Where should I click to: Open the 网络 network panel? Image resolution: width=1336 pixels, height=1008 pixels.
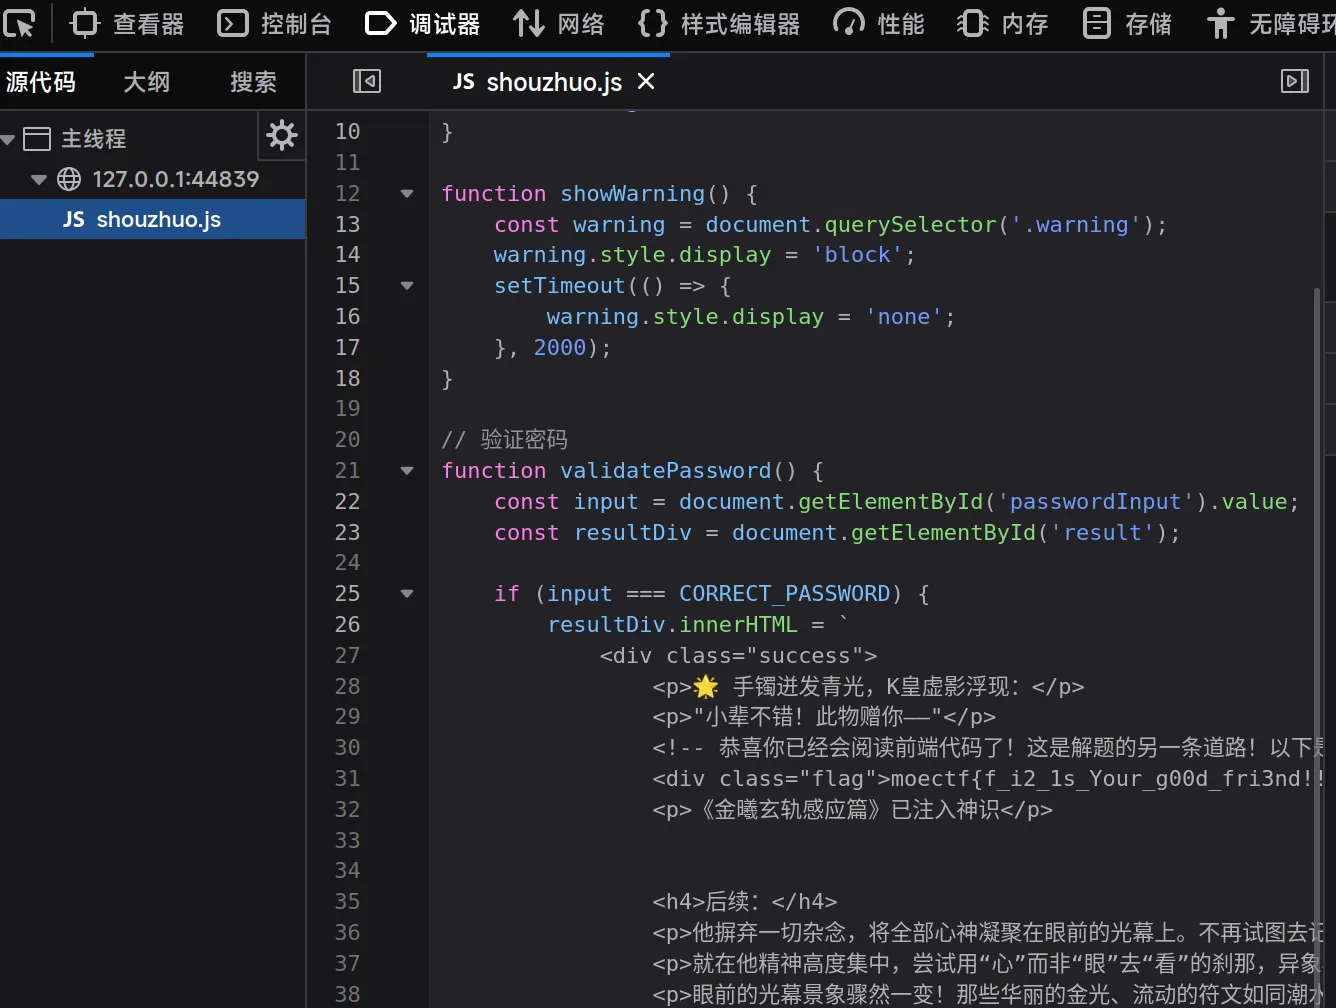[x=558, y=24]
